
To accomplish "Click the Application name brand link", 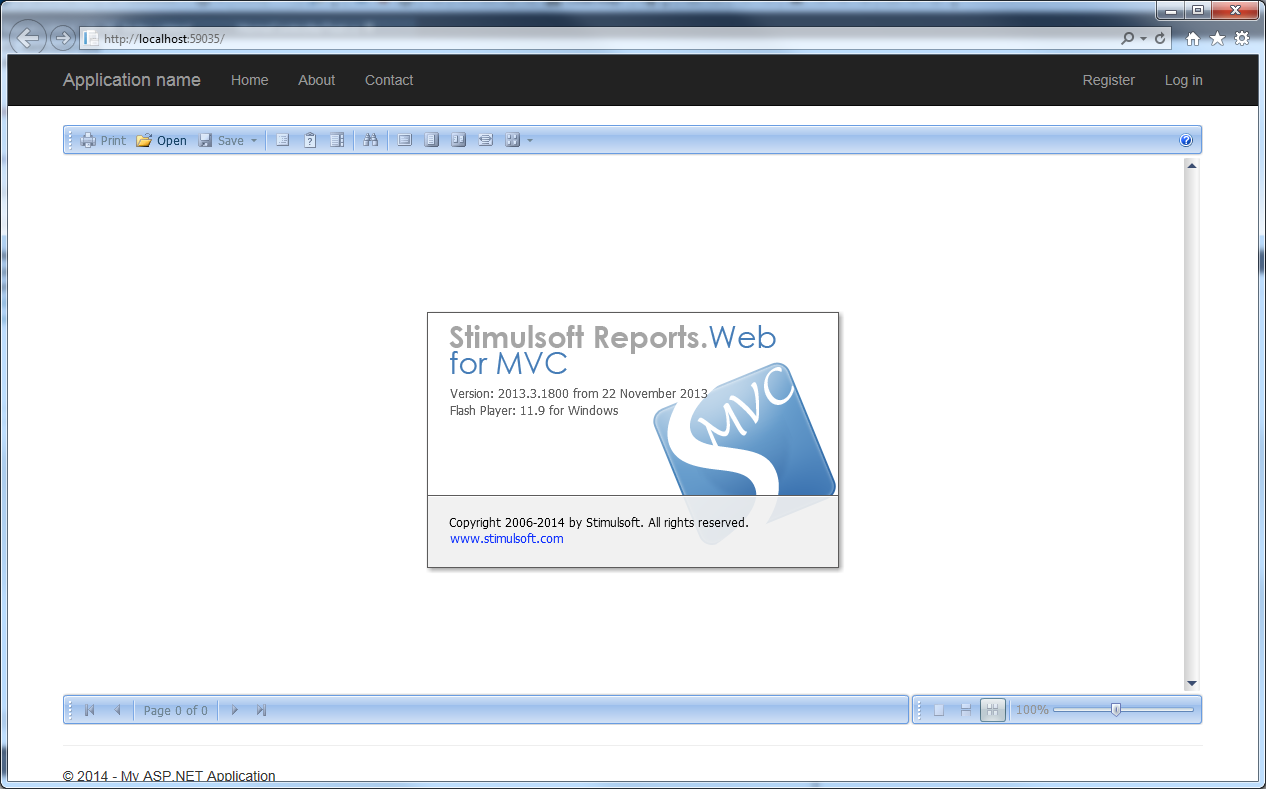I will [x=132, y=80].
